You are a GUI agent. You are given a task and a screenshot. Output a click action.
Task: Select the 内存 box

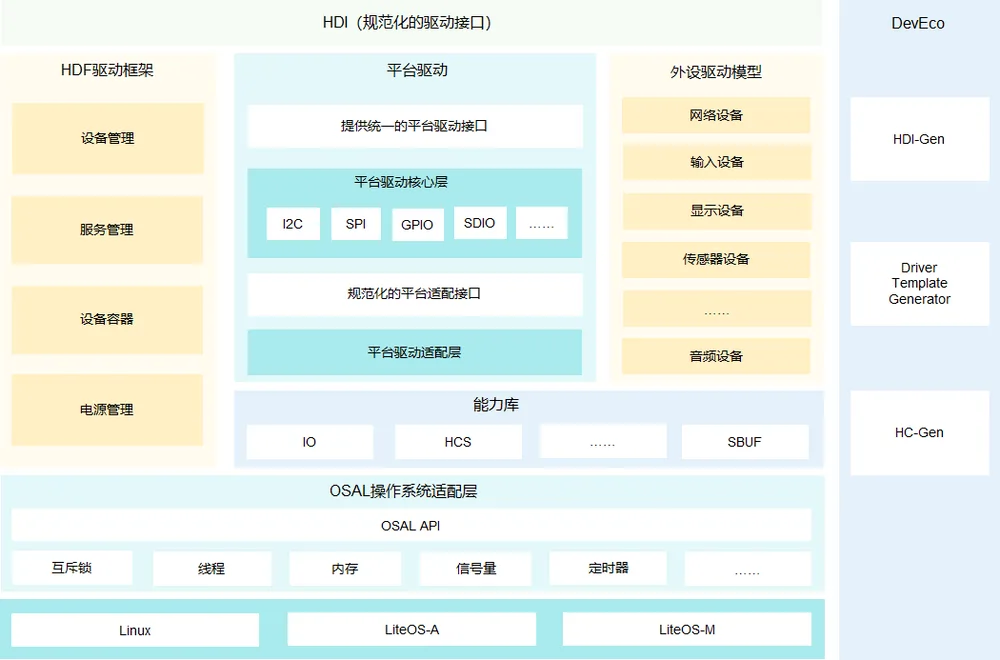pyautogui.click(x=345, y=568)
